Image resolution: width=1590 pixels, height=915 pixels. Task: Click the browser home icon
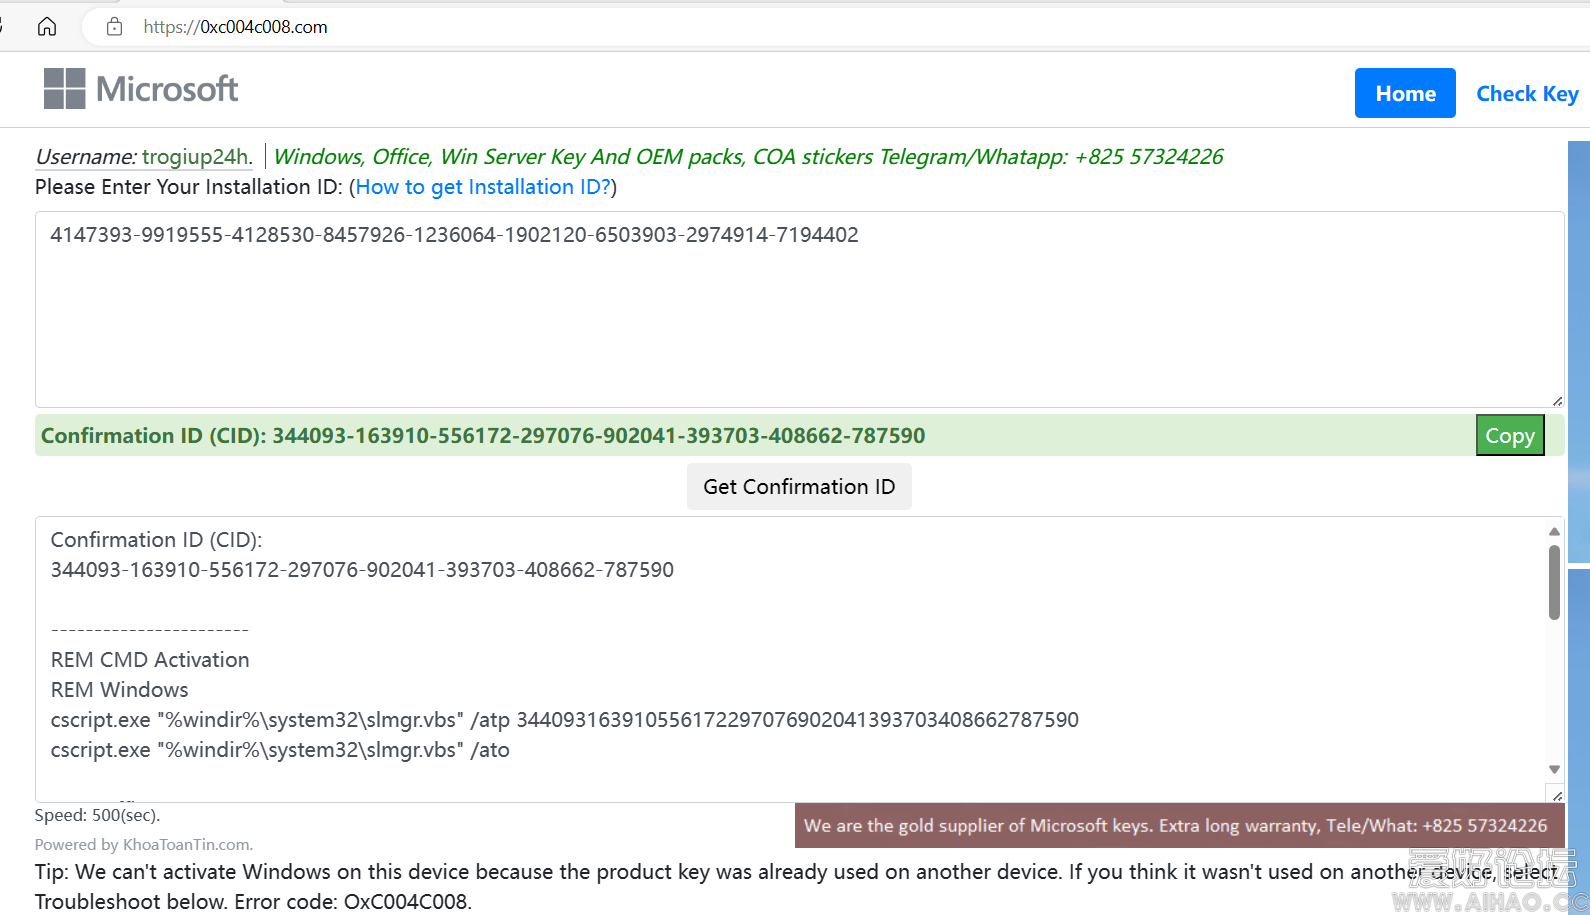(x=47, y=27)
